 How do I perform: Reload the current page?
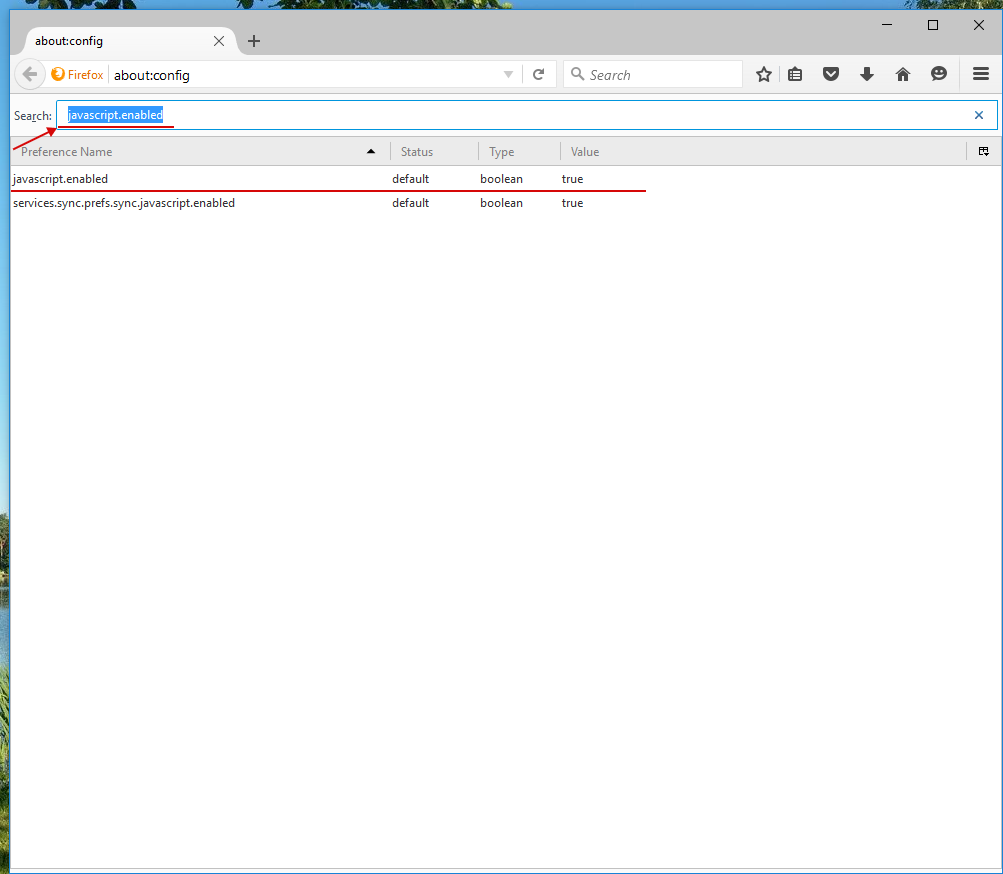tap(539, 74)
